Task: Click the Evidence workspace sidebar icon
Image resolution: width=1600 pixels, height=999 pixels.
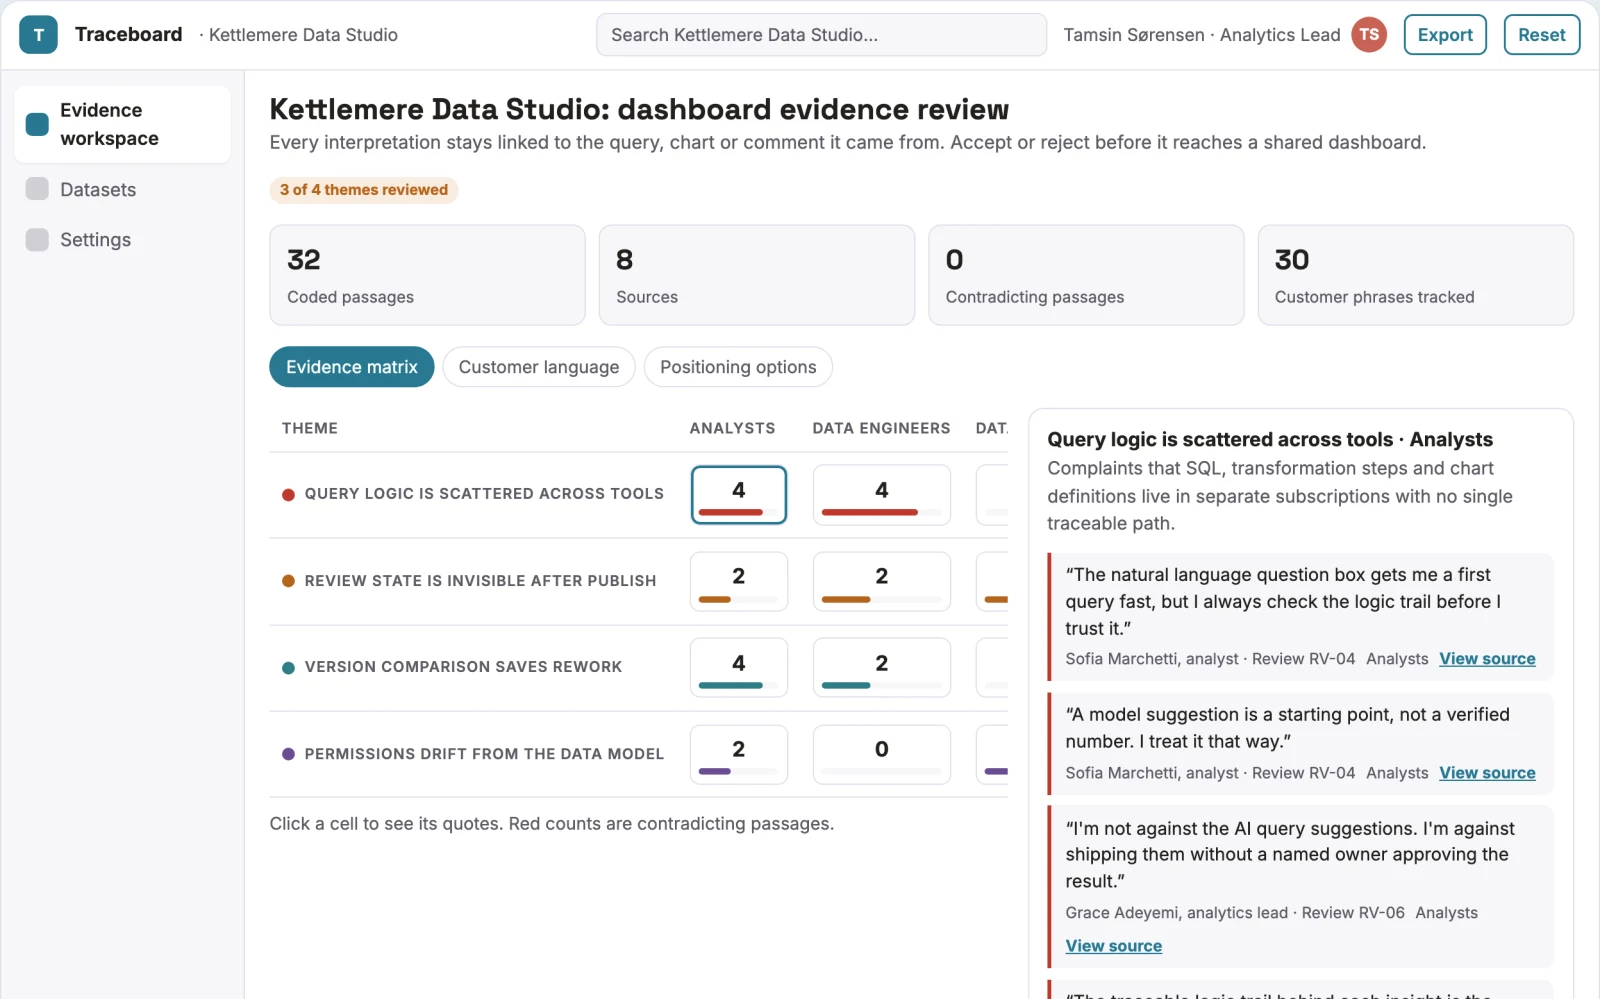Action: coord(37,124)
